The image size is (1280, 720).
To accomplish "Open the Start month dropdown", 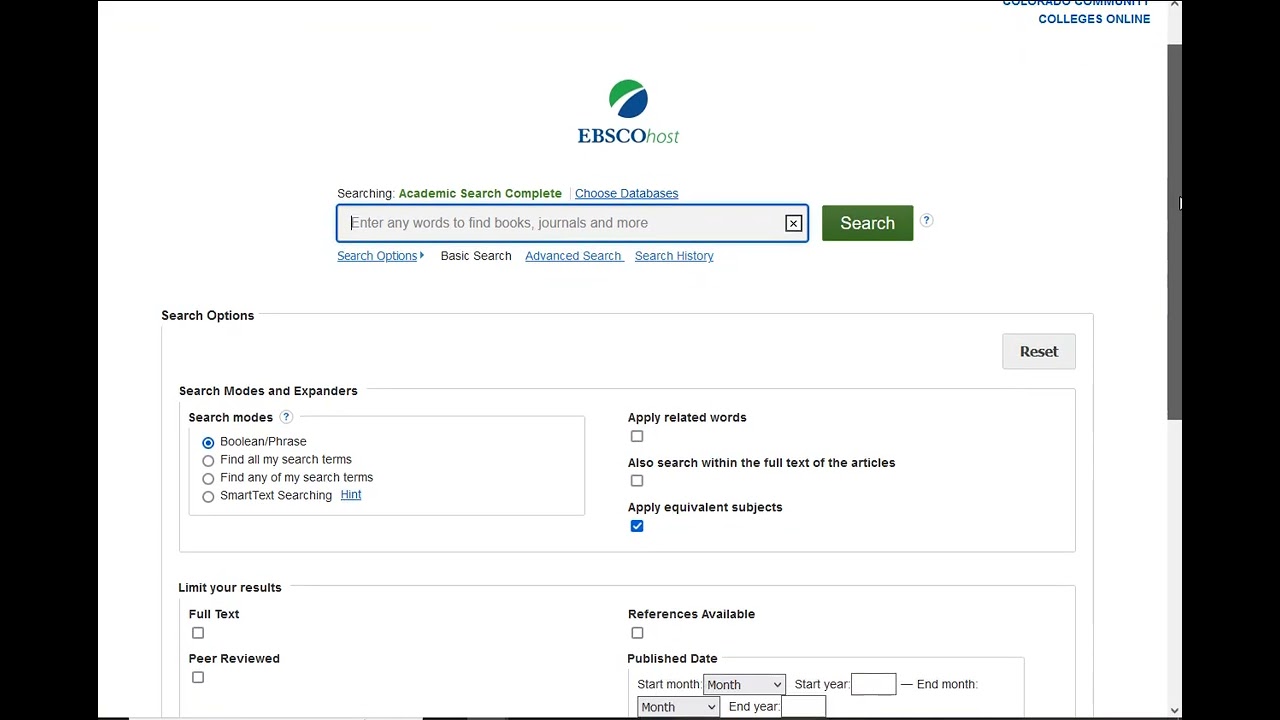I will 744,685.
